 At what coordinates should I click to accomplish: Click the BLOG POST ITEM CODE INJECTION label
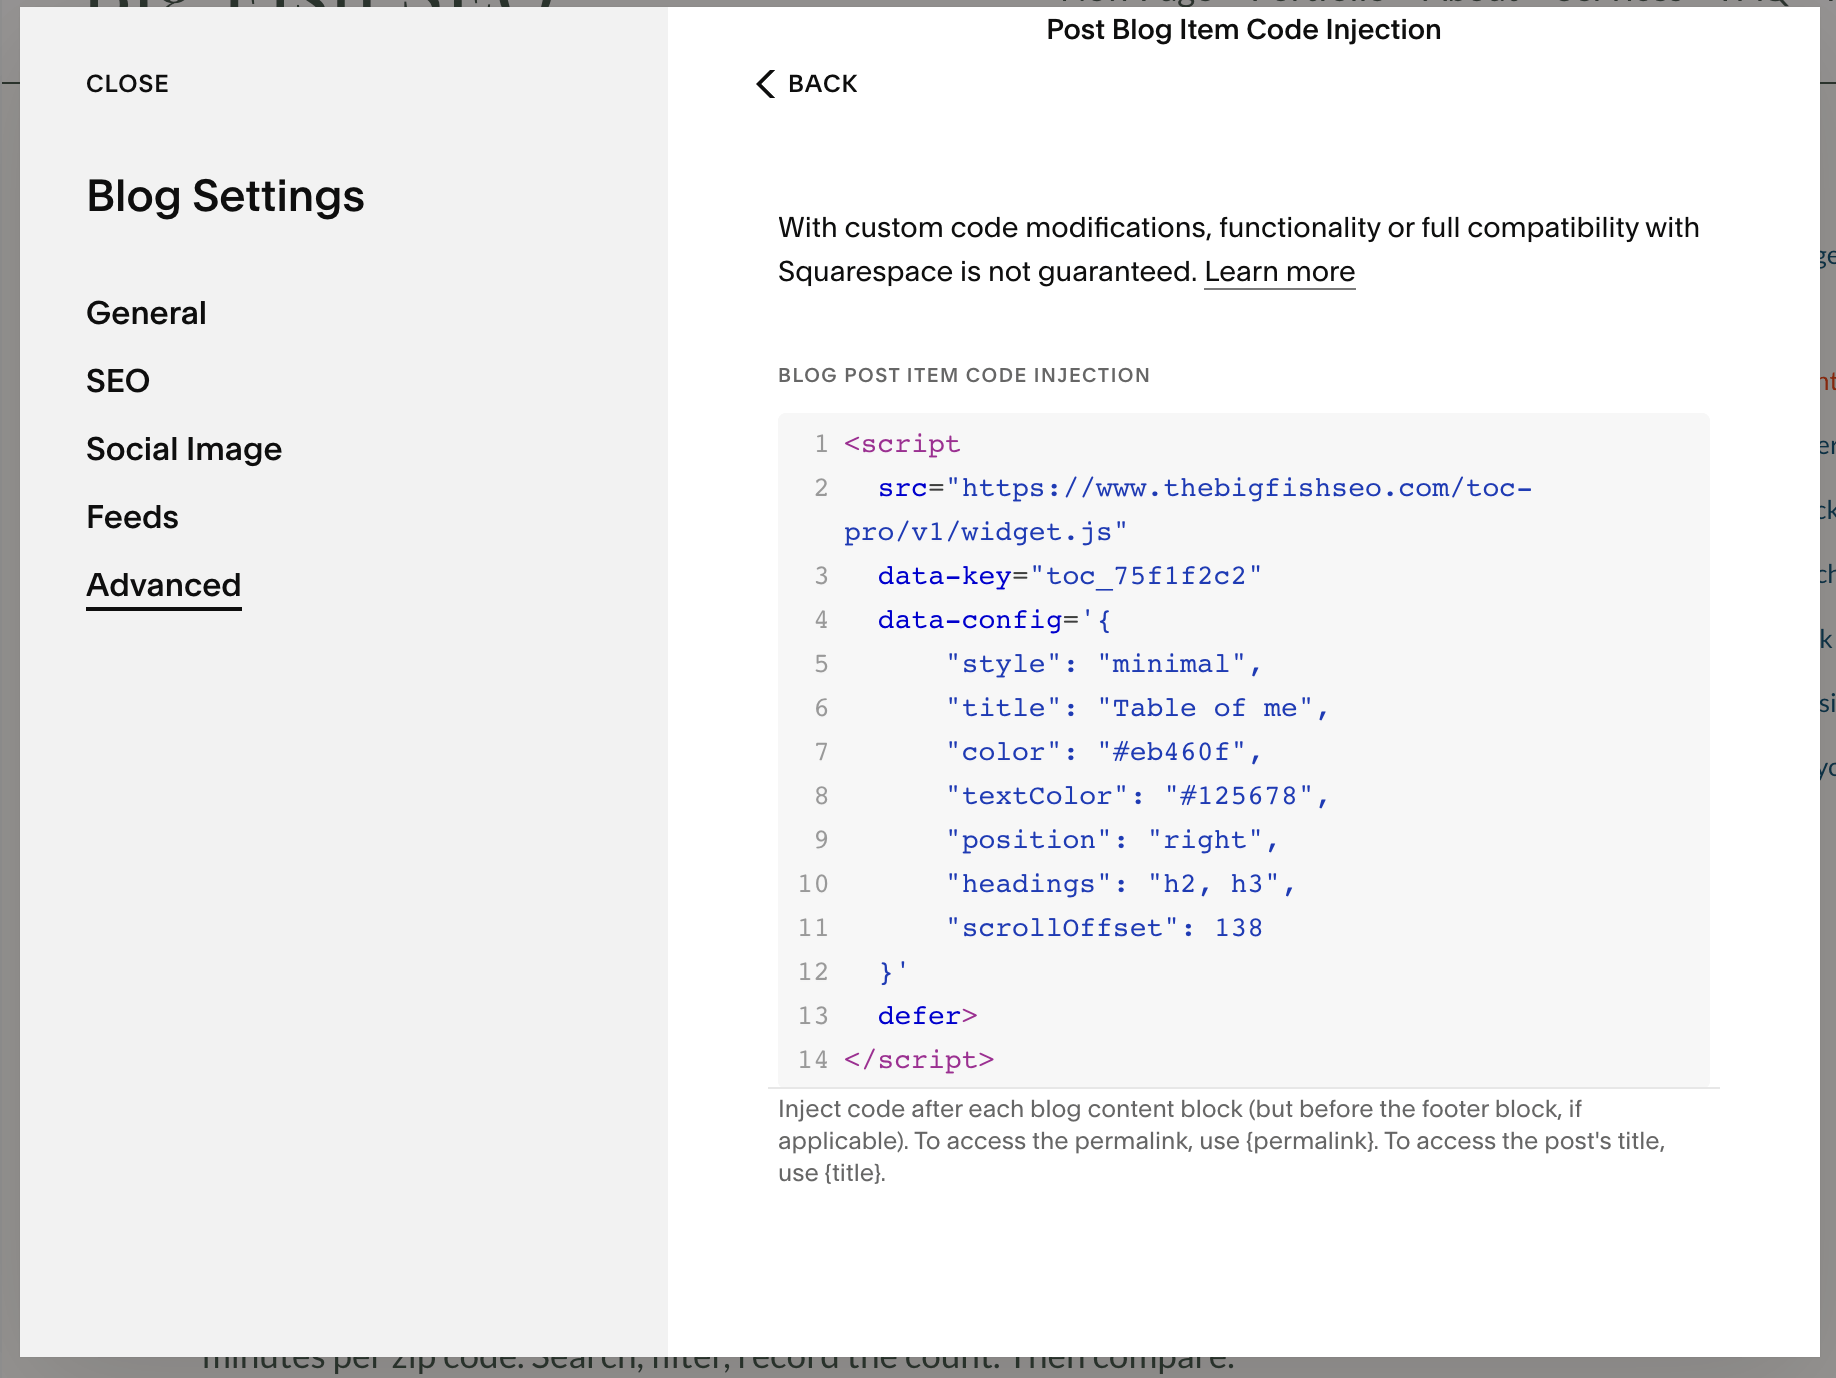(x=964, y=375)
